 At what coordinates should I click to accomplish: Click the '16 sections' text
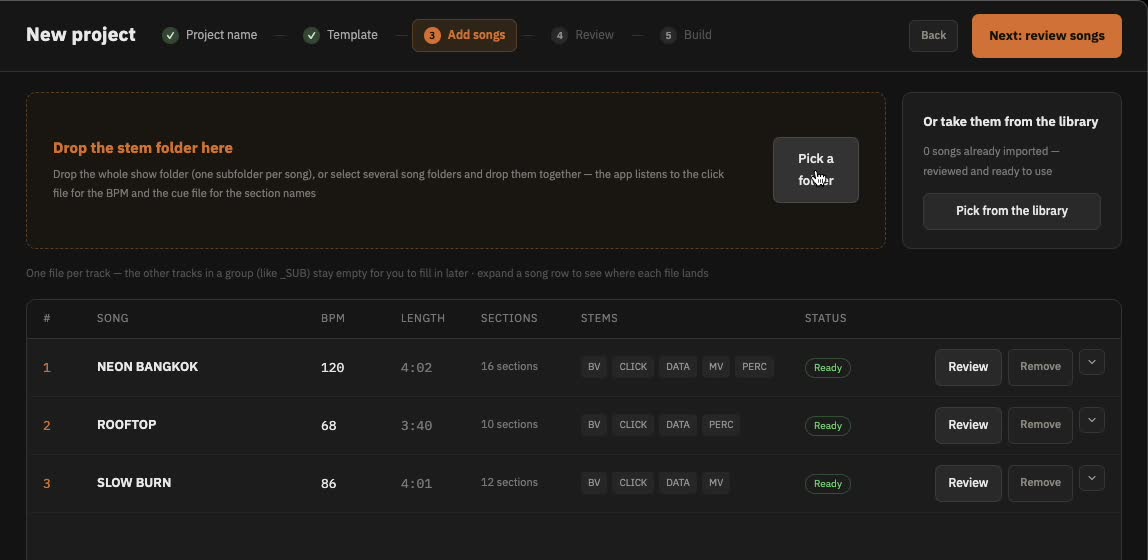[509, 366]
